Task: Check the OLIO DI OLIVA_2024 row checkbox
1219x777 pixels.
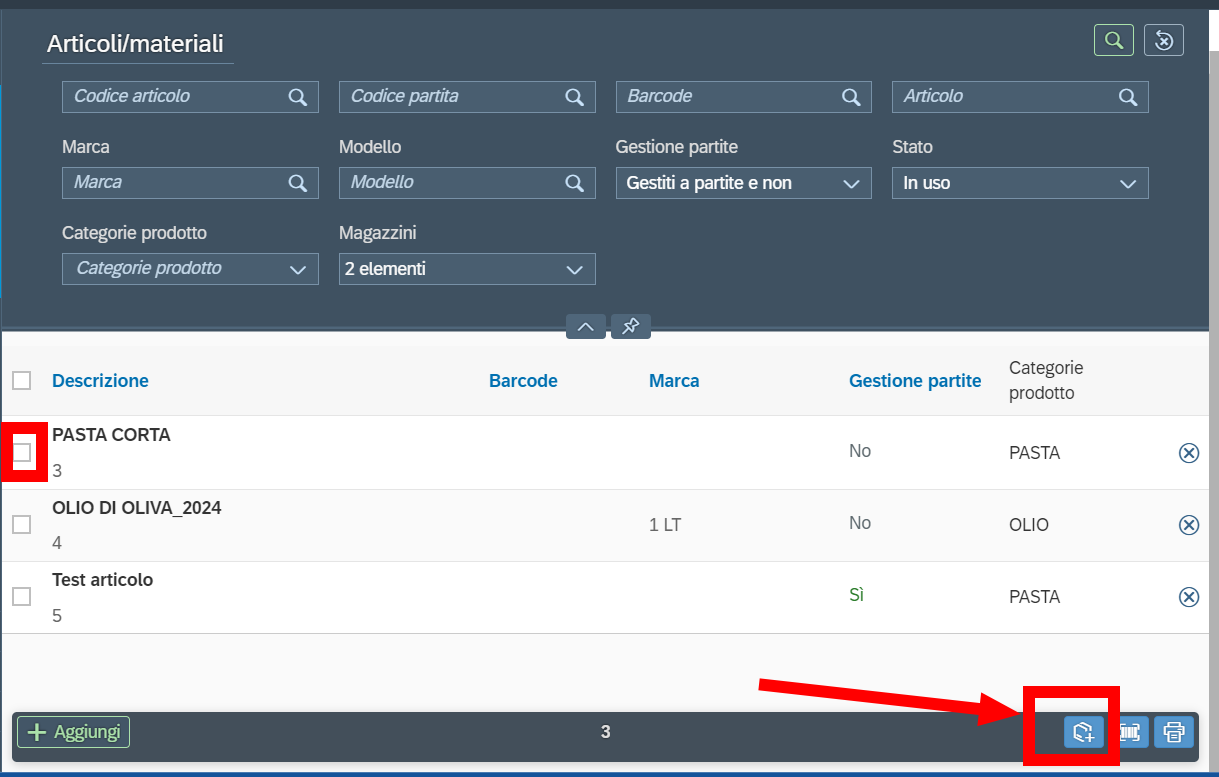Action: coord(22,524)
